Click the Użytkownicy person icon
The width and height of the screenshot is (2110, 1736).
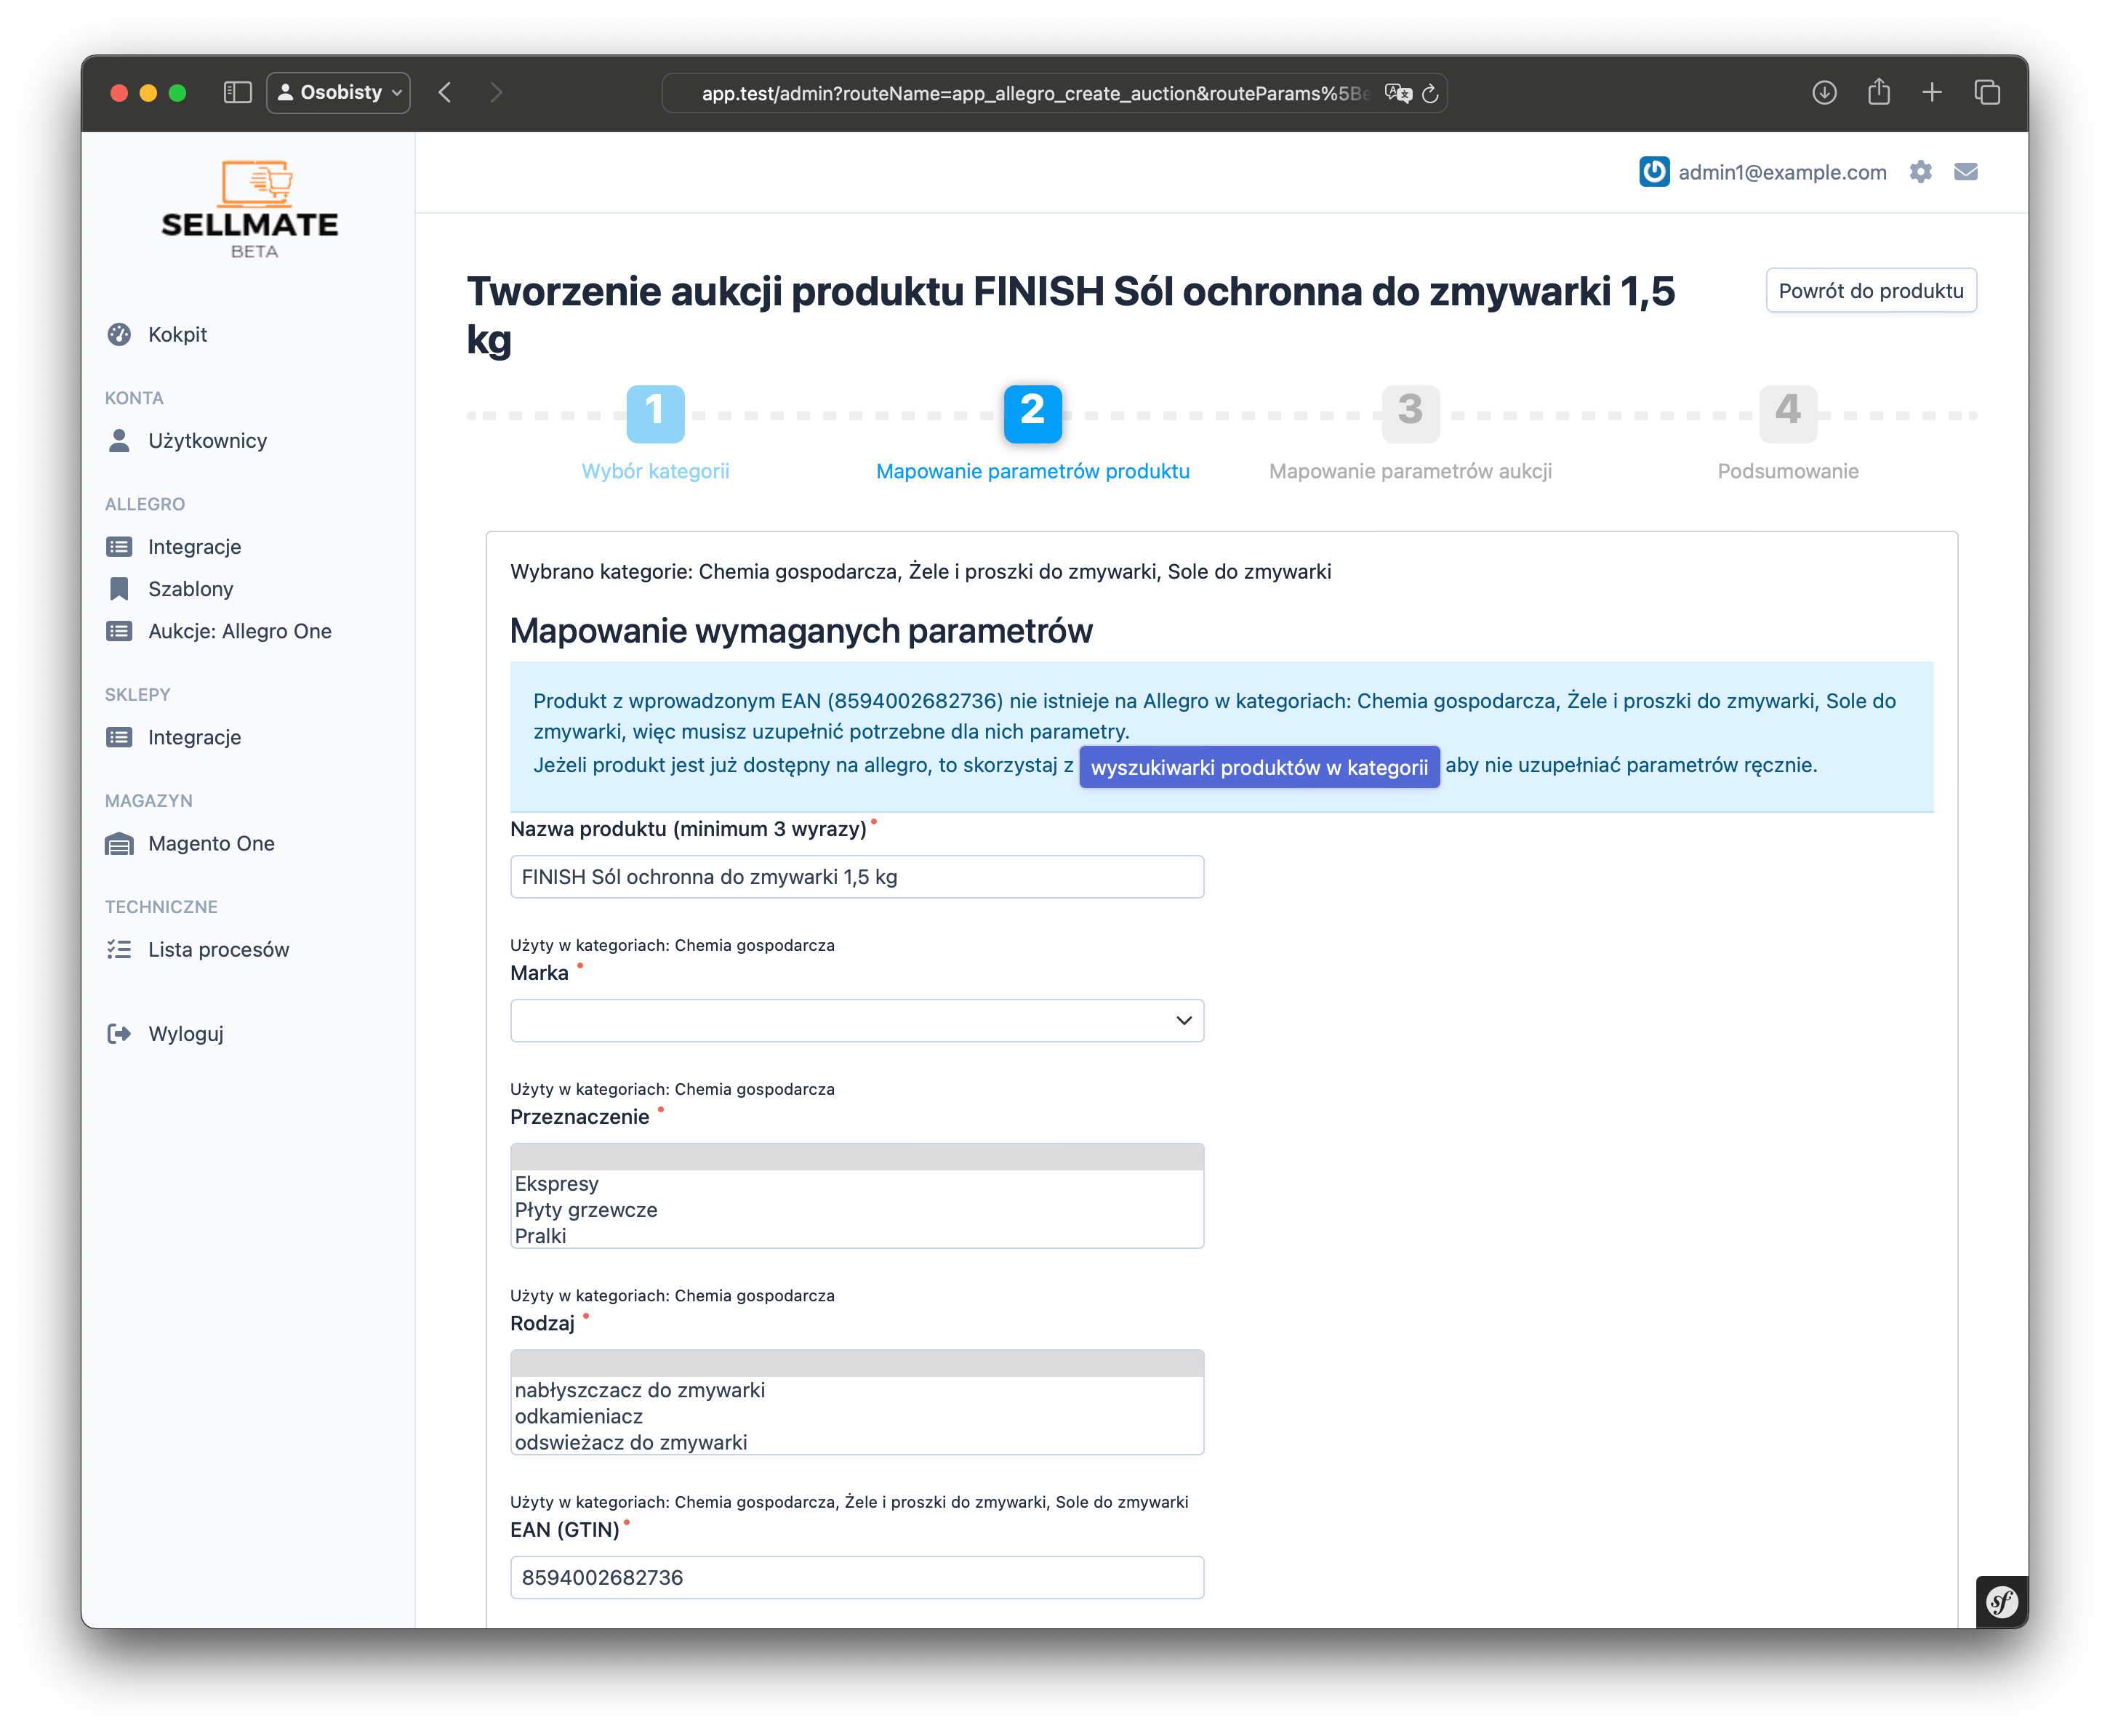point(119,440)
